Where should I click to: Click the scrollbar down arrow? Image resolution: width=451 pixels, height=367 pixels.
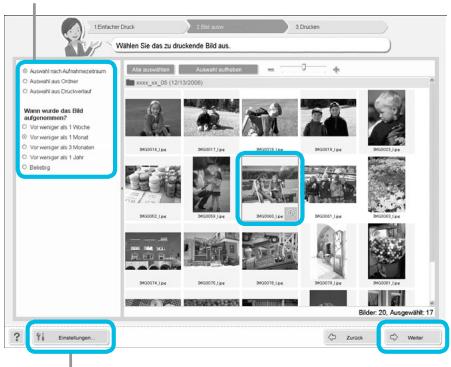tap(432, 303)
